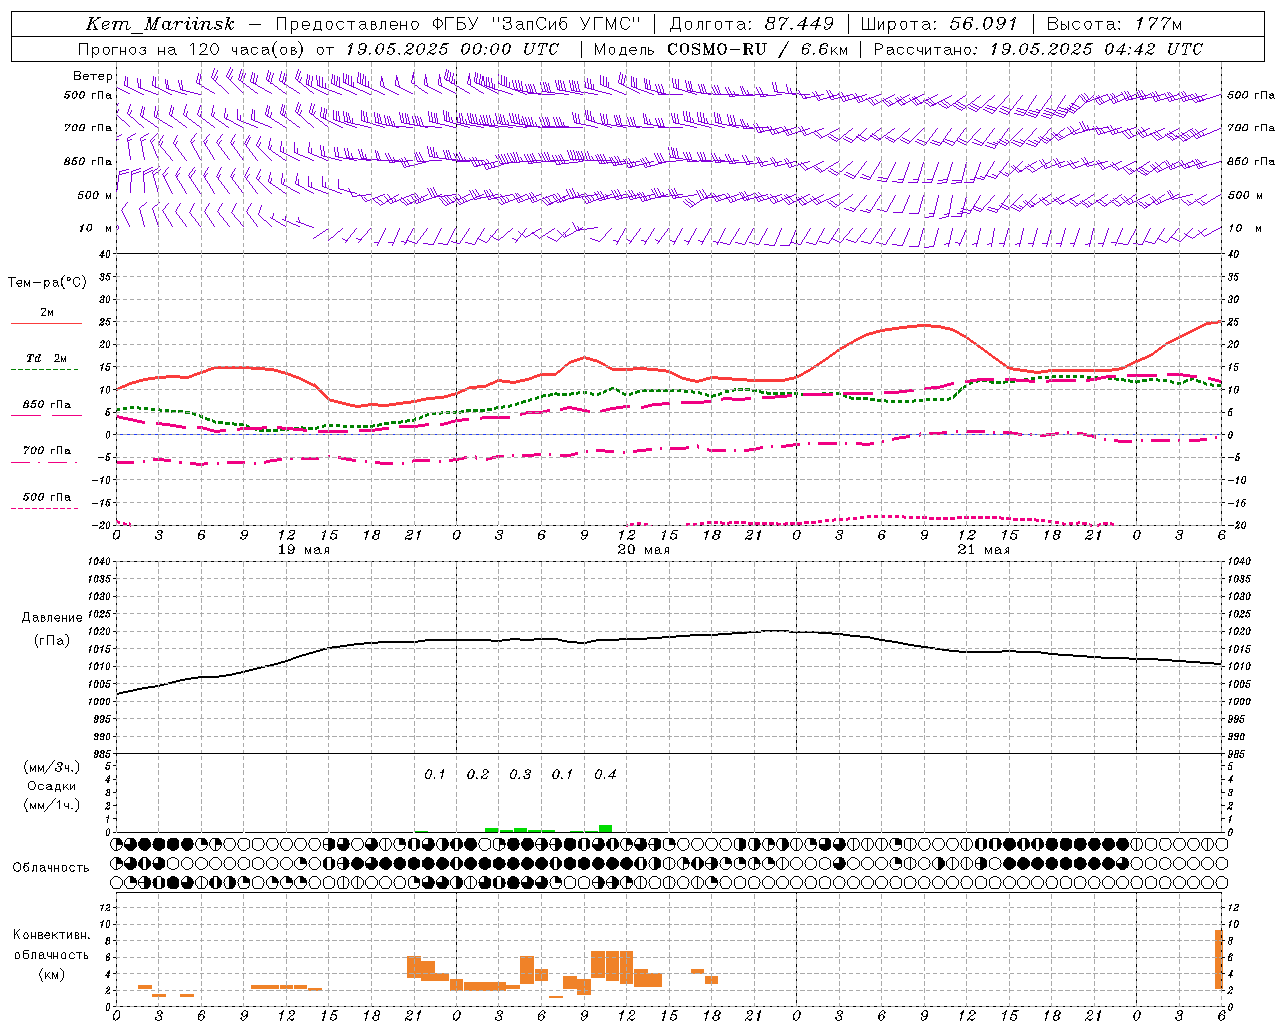
Task: Click the (мм/3ч.) precipitation unit label
Action: pos(52,767)
